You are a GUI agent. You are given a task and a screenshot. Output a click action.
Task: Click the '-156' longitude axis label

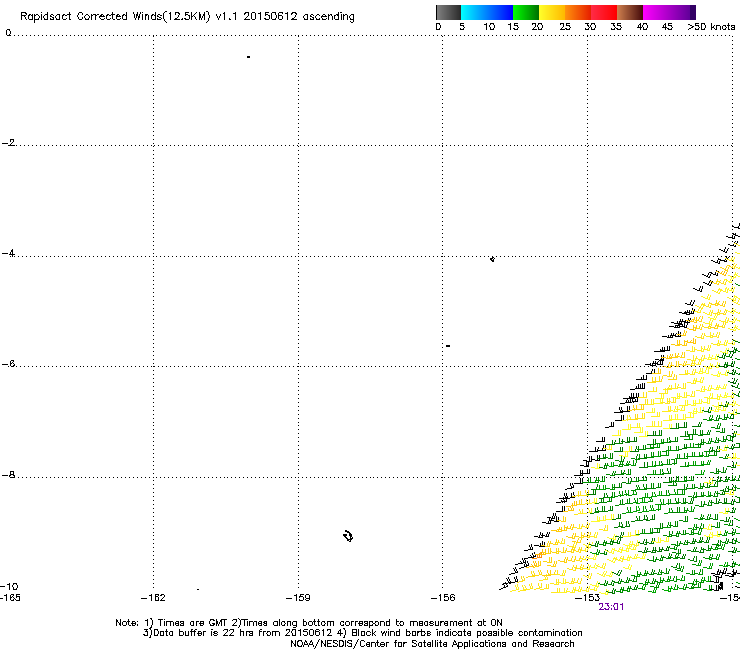point(443,598)
